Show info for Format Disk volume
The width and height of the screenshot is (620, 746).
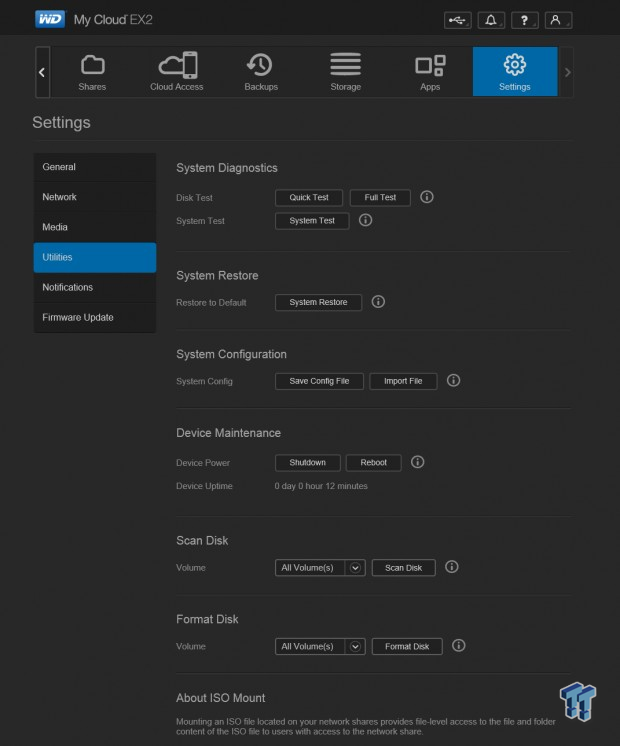click(459, 646)
